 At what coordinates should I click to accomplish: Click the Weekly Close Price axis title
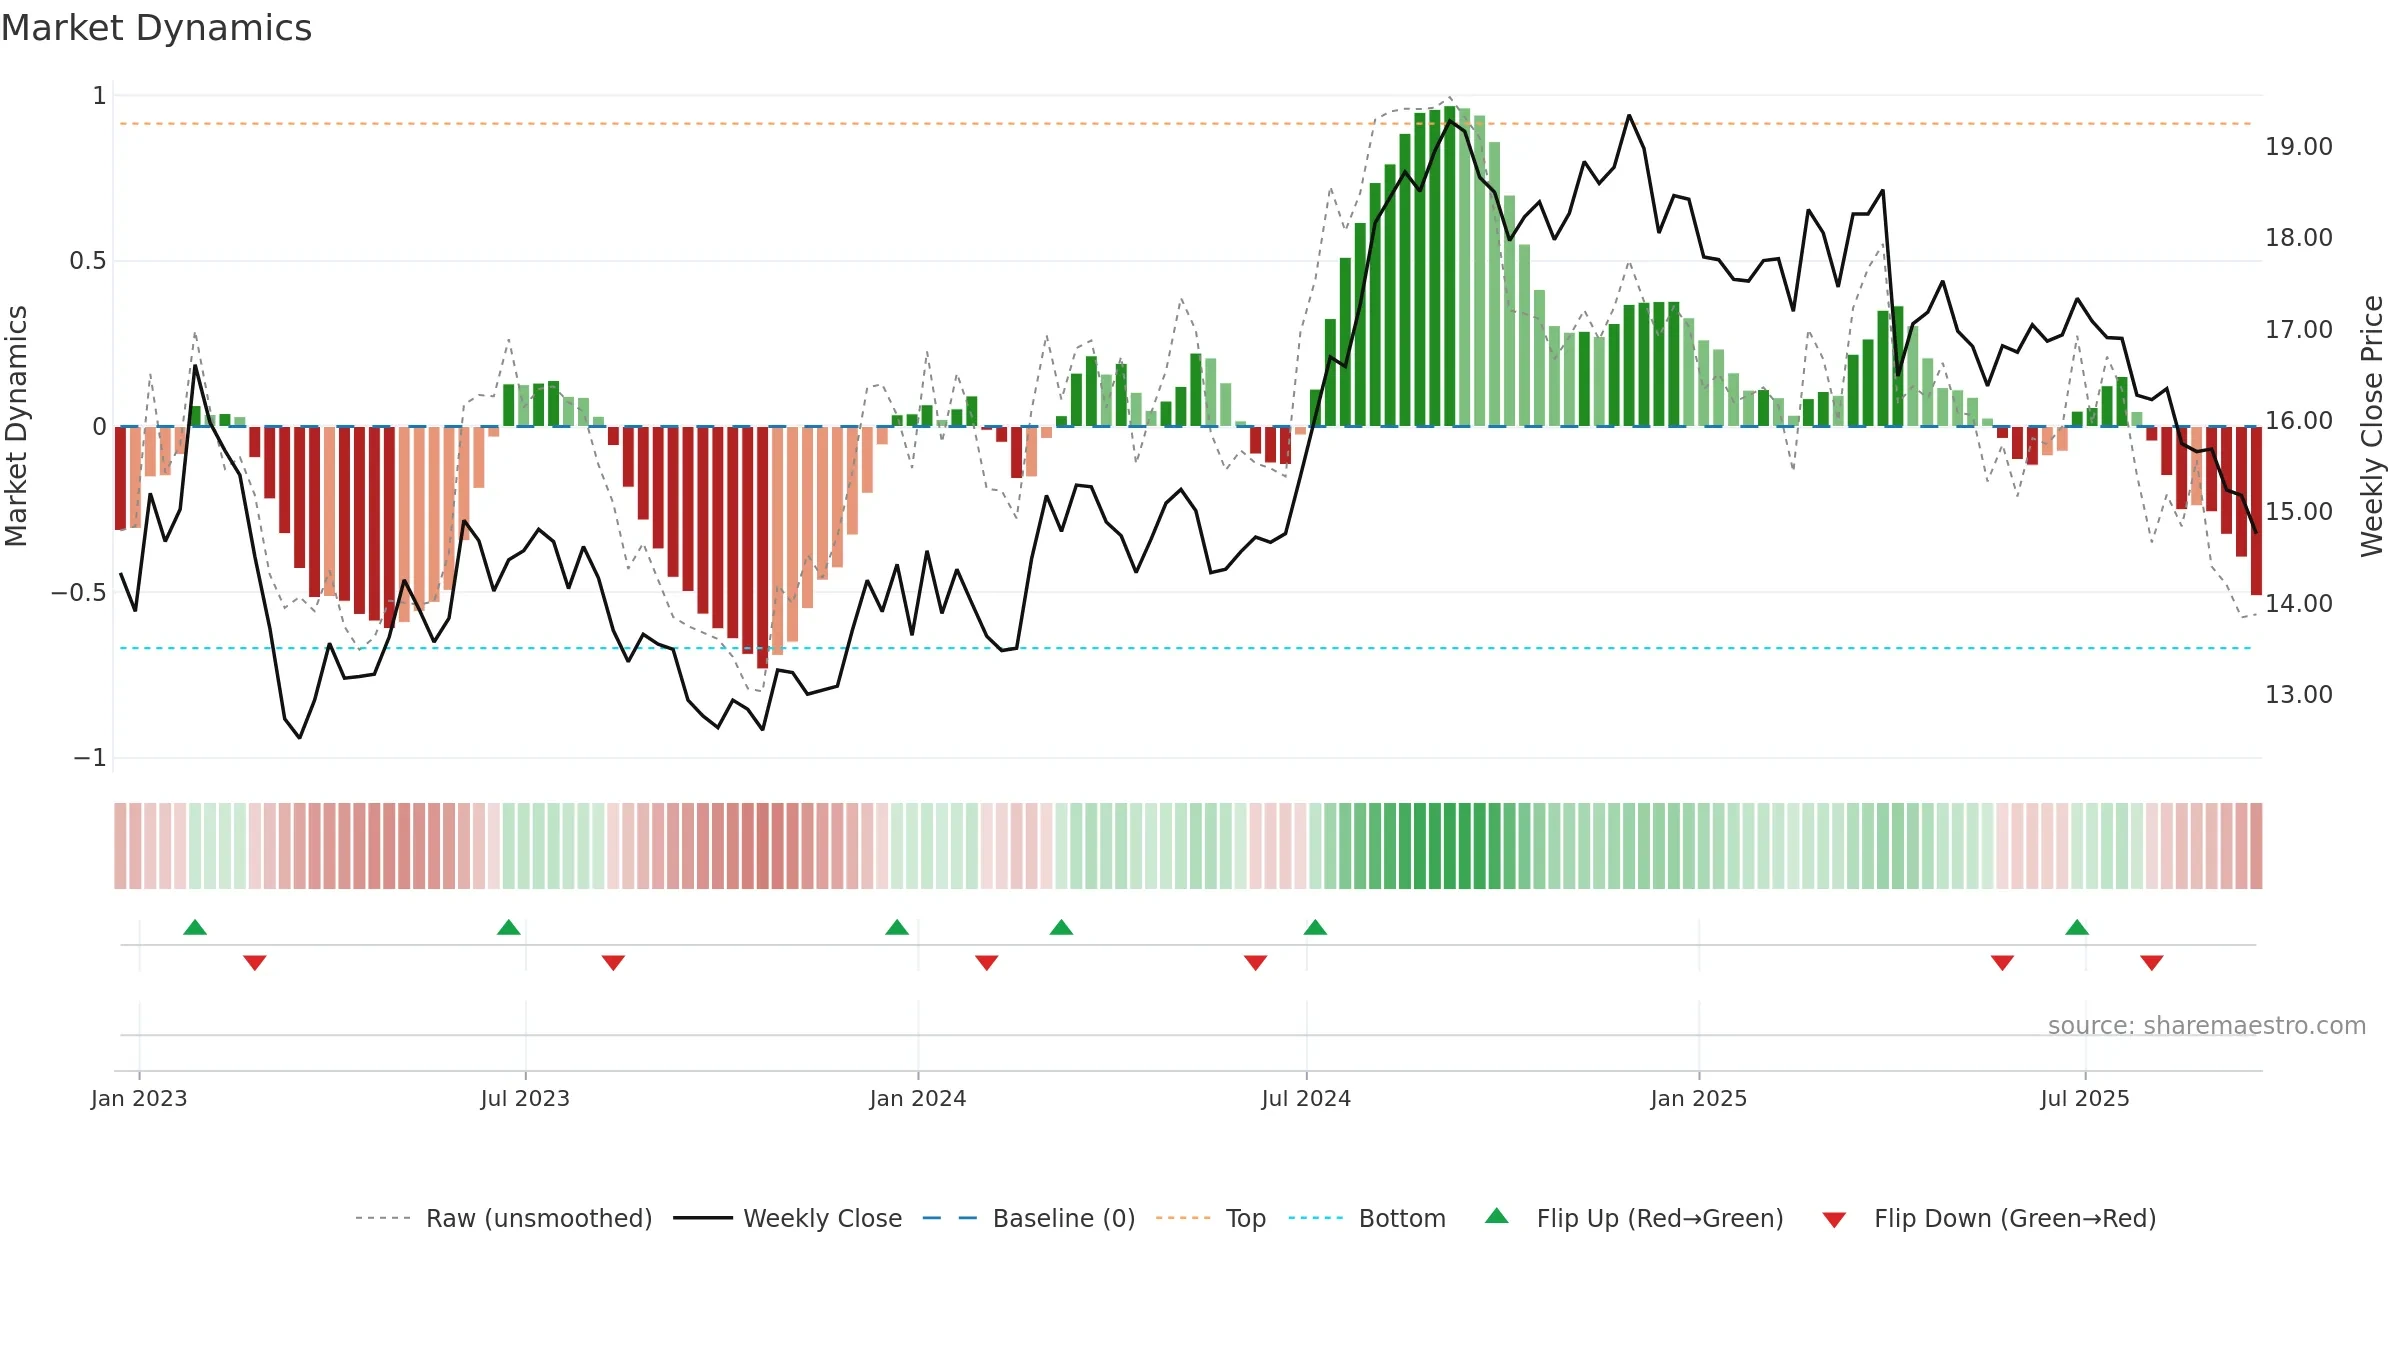coord(2373,426)
